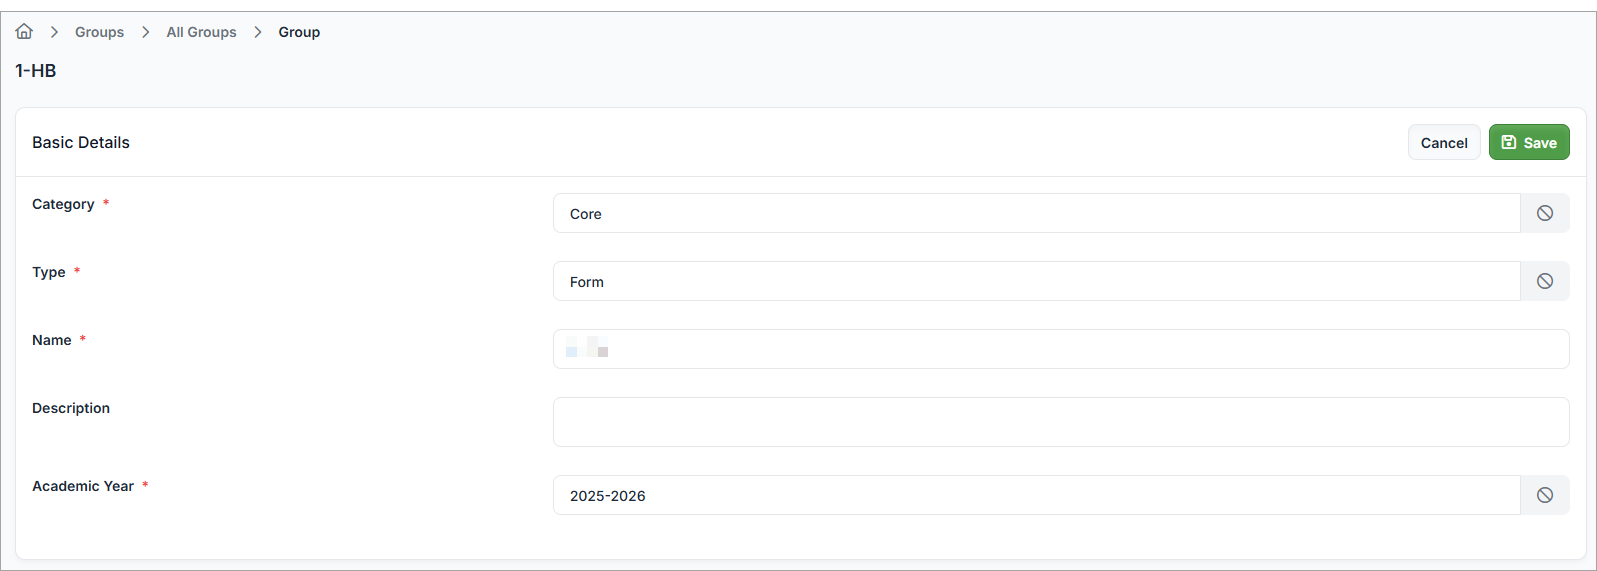Focus the Name input field
Screen dimensions: 1597x571
[1060, 349]
